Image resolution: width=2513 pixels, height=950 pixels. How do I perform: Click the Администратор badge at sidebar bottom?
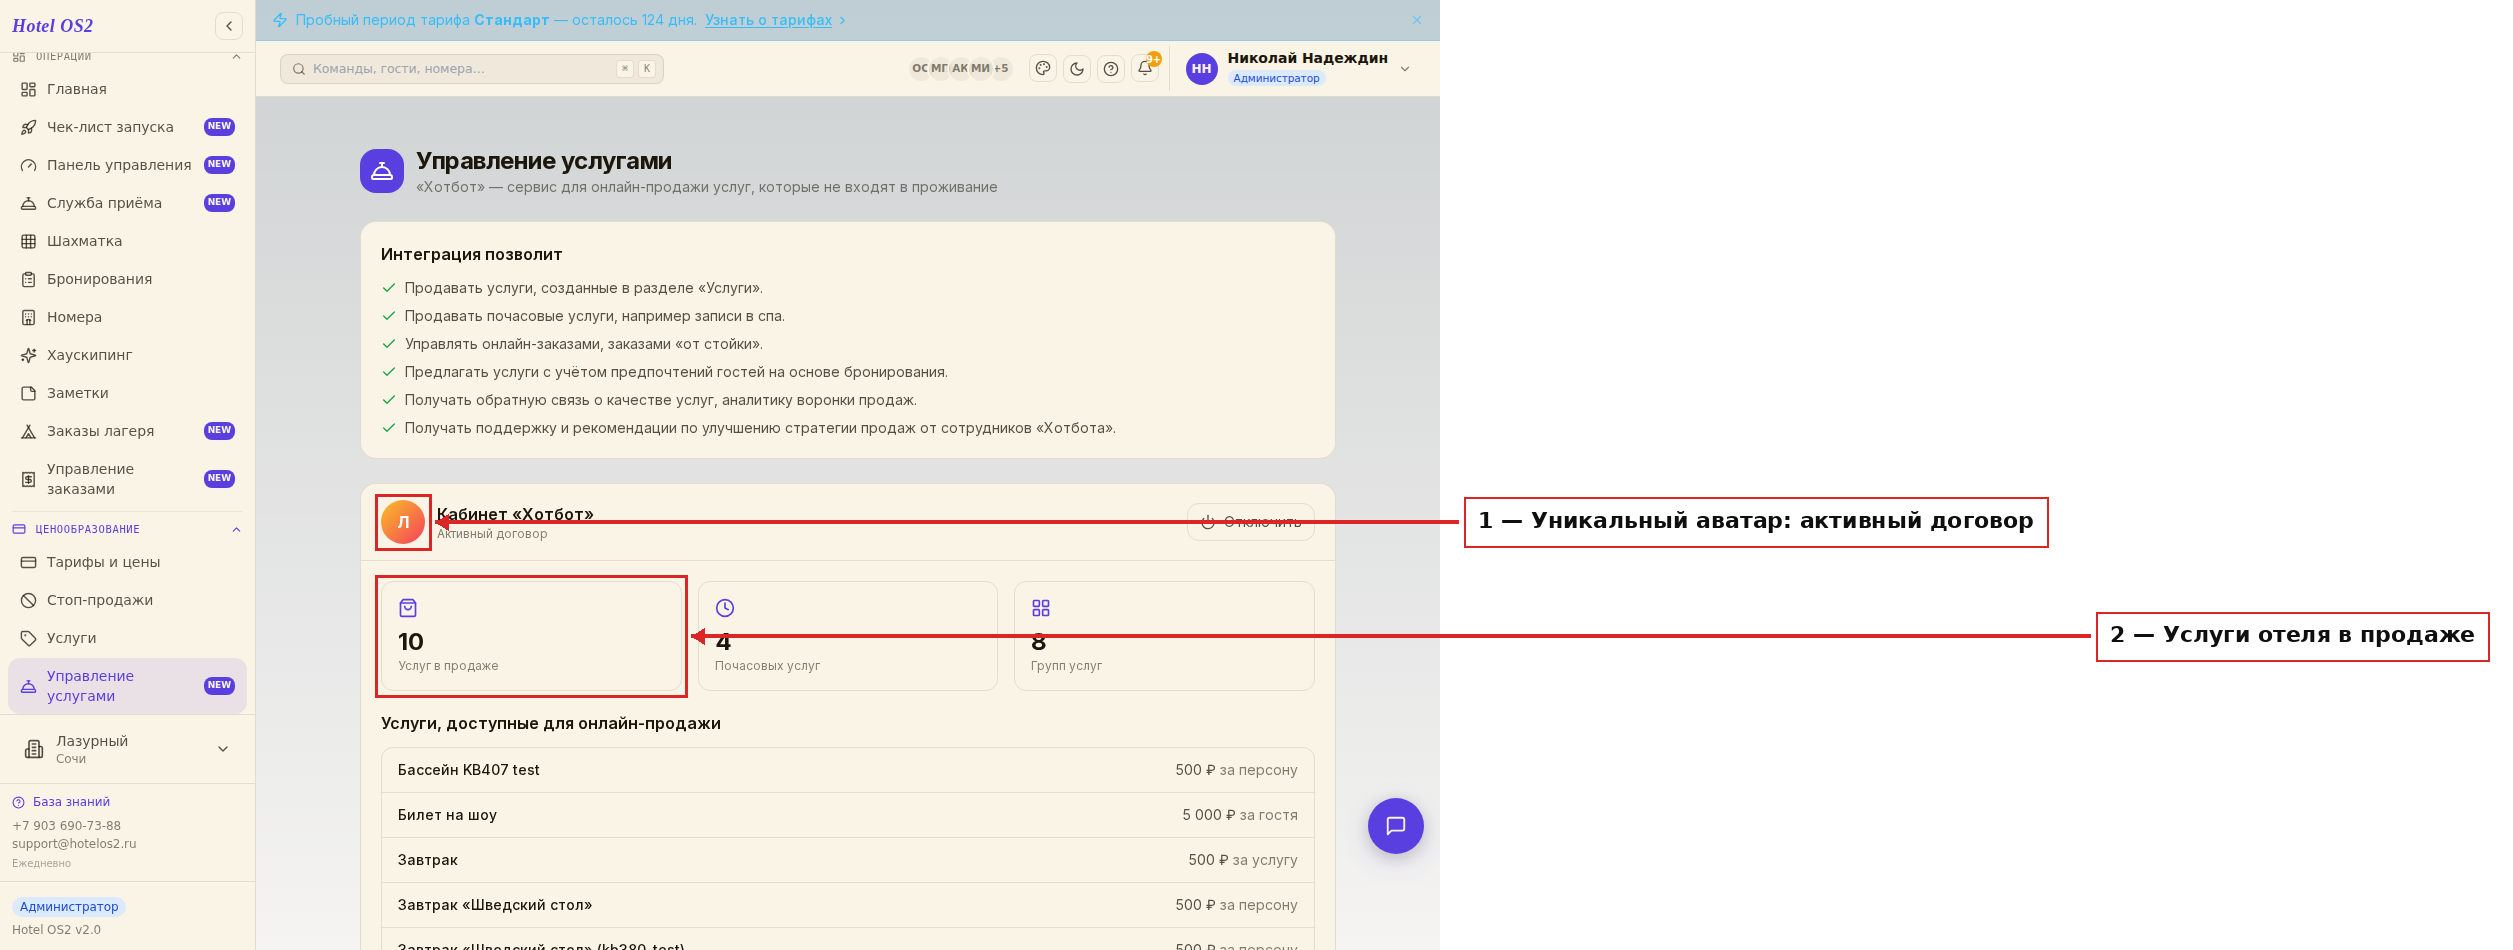[x=69, y=907]
